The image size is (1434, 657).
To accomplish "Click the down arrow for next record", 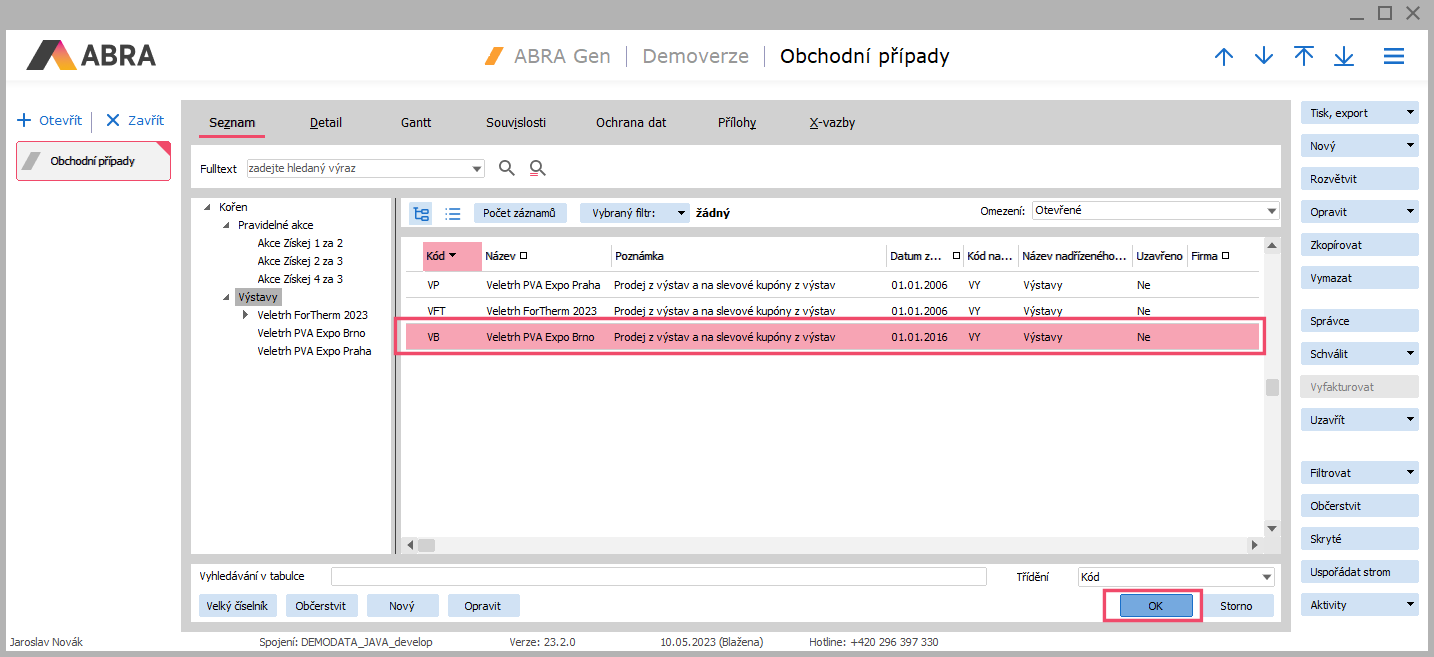I will coord(1263,57).
